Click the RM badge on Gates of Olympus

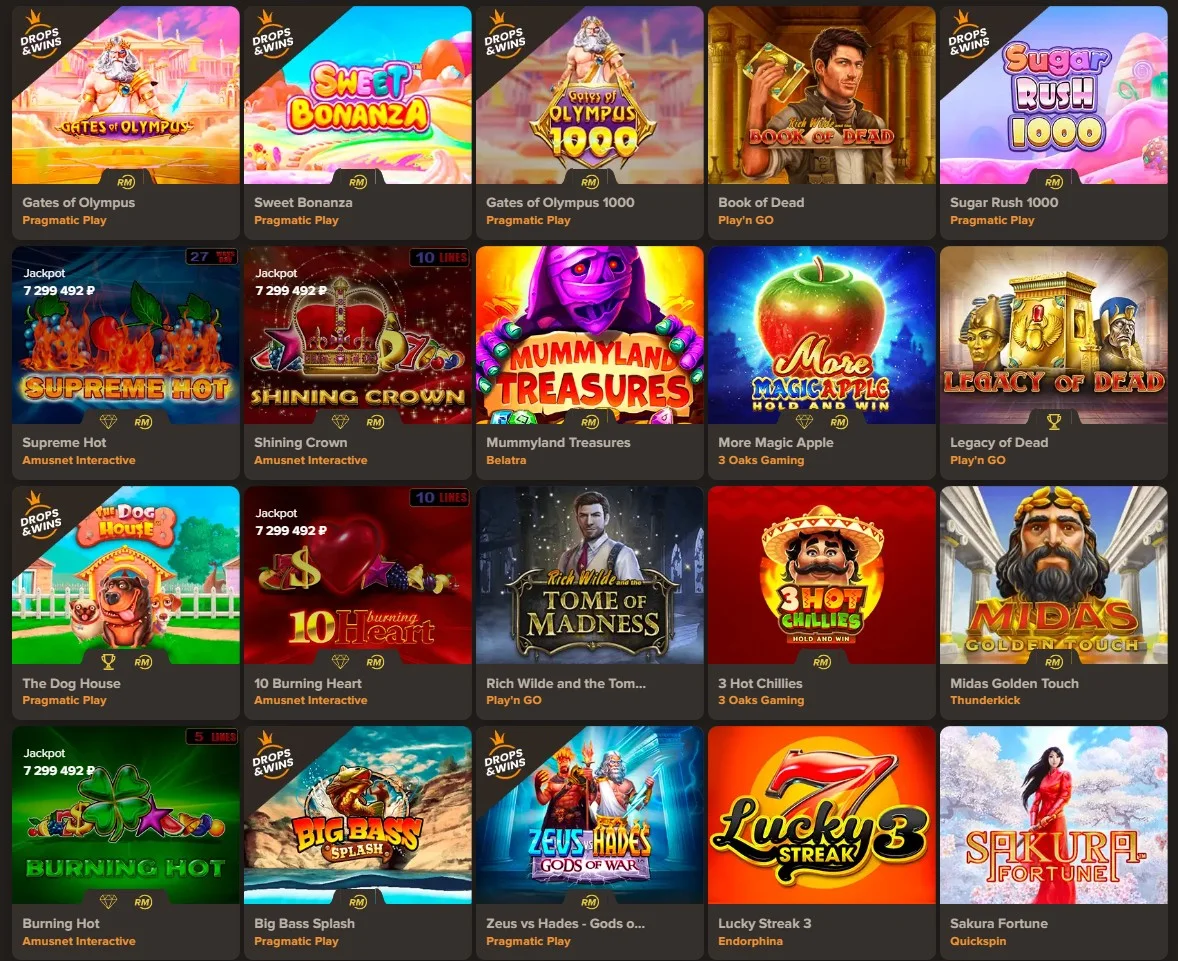(x=125, y=182)
